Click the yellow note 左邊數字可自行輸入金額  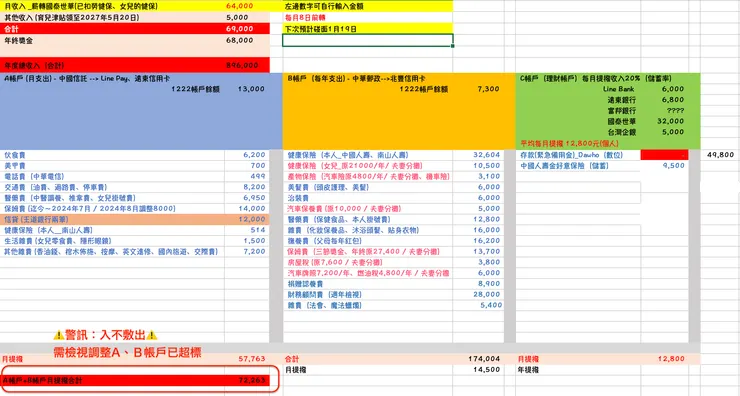tap(324, 6)
